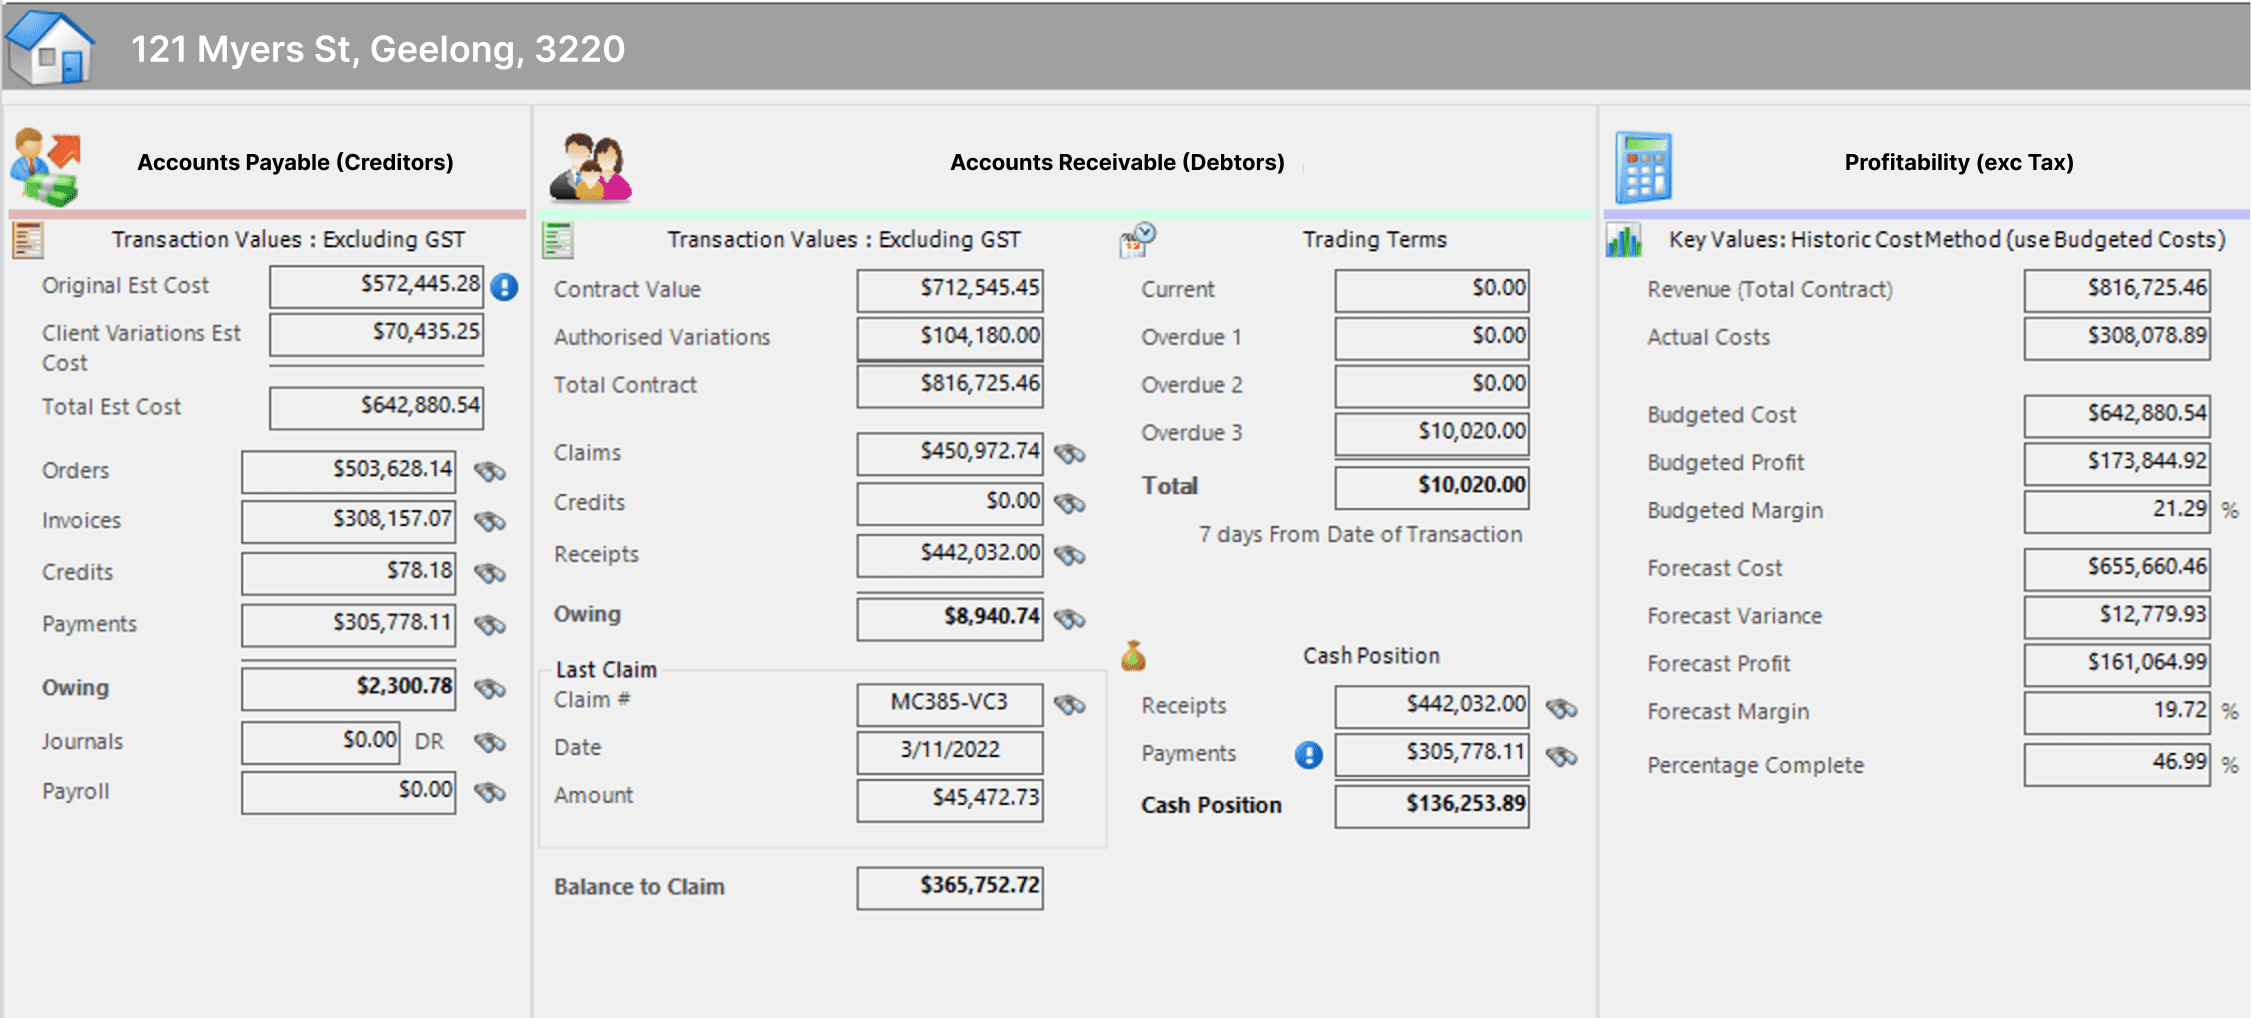View Accounts Payable Payments with binoculars icon

click(x=489, y=625)
